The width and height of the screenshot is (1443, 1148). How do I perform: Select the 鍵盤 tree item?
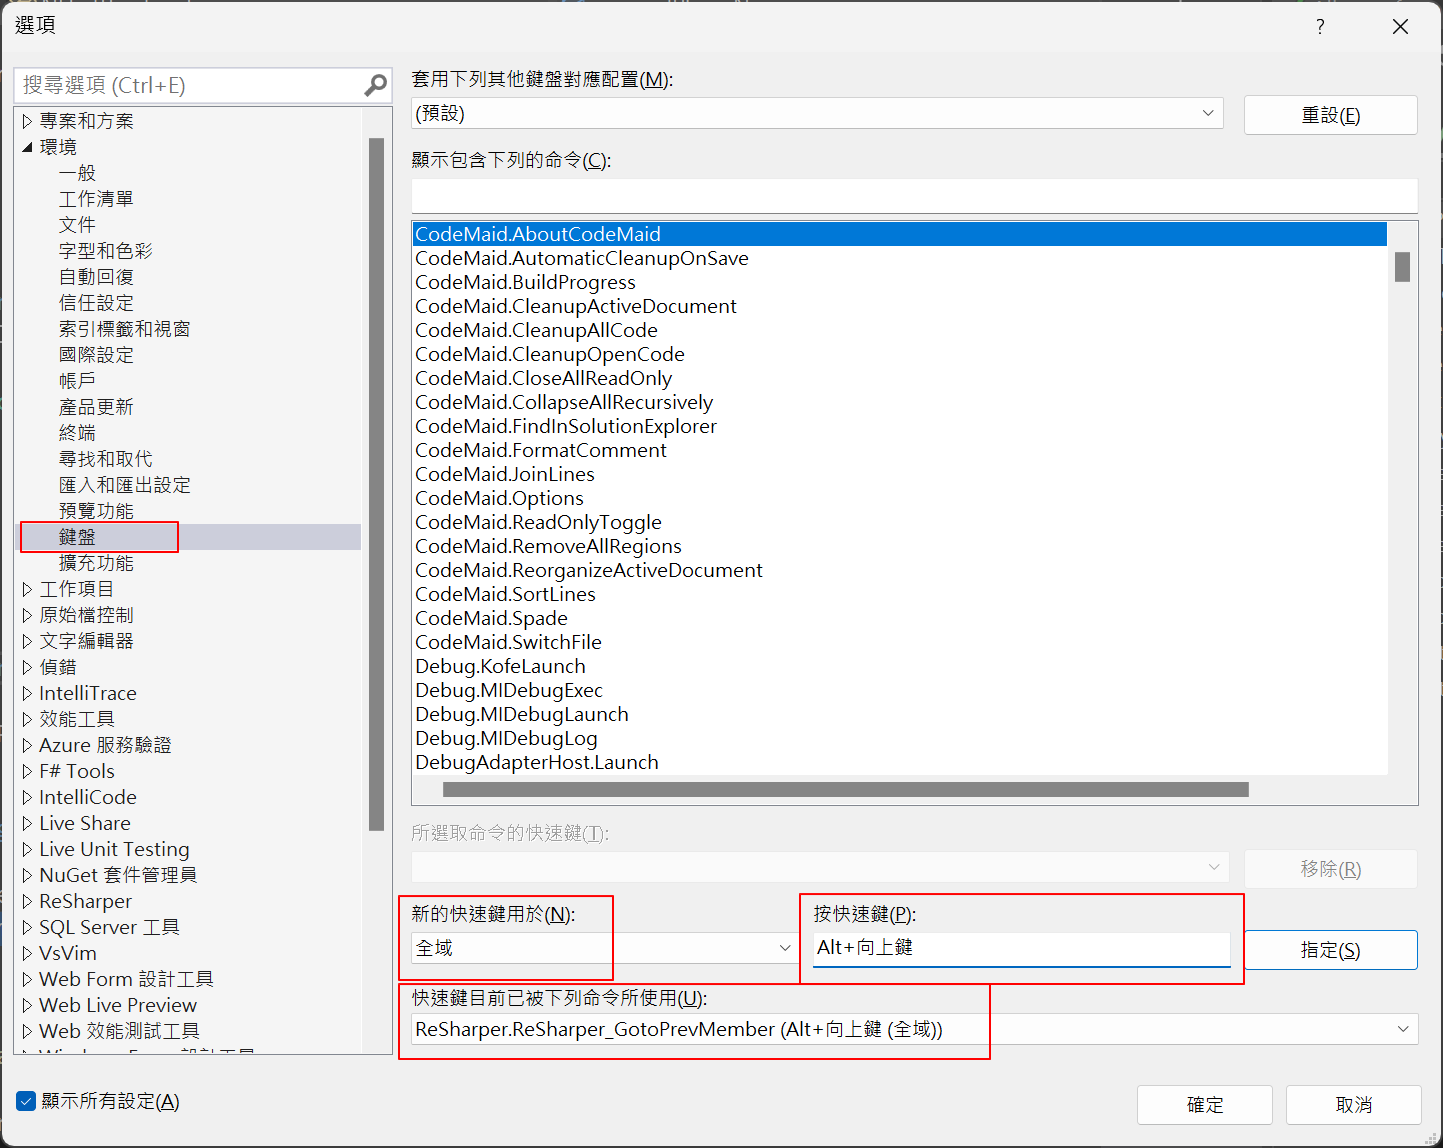[x=77, y=537]
